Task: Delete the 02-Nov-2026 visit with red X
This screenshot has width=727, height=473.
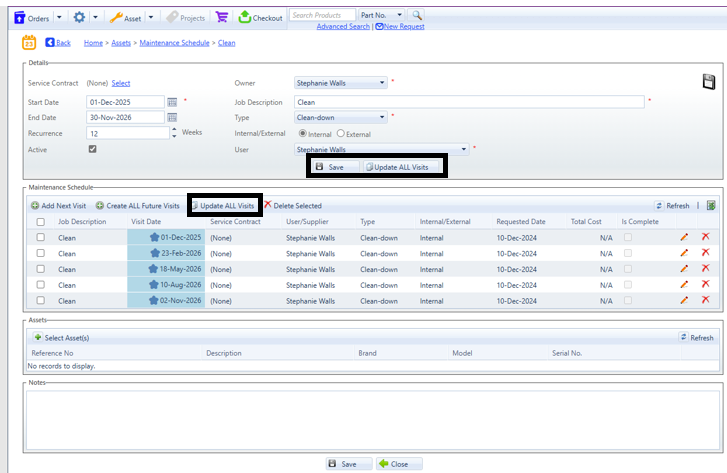Action: pyautogui.click(x=706, y=300)
